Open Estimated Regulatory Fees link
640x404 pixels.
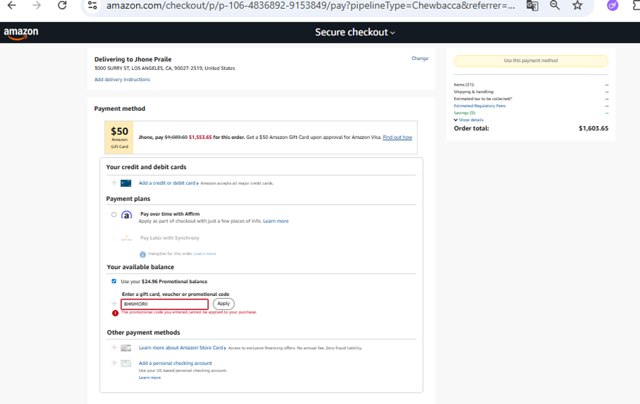coord(480,106)
